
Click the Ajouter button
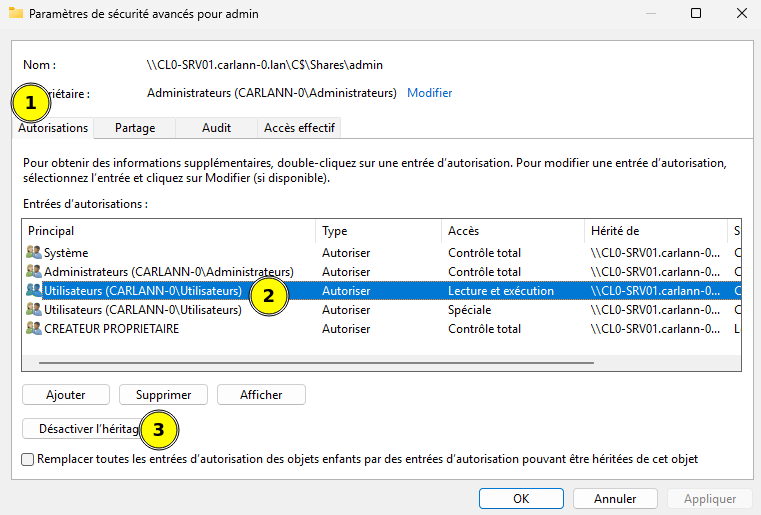66,395
